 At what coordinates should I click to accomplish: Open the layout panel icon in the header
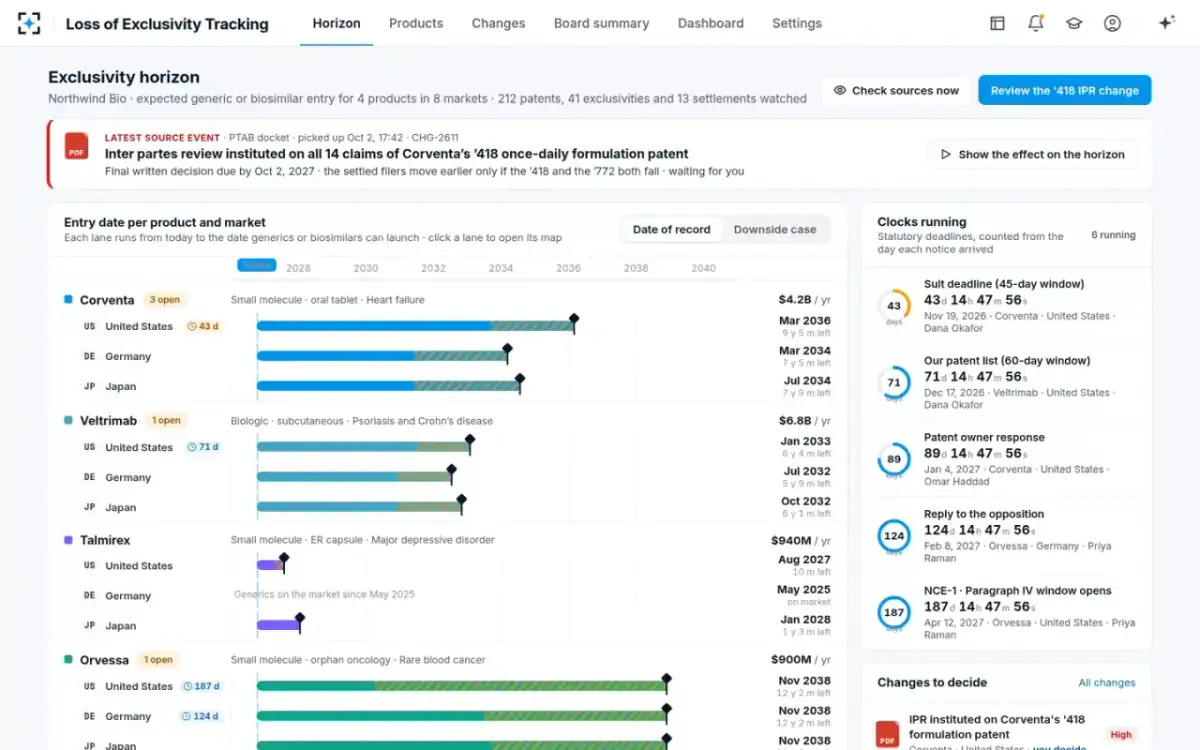(997, 23)
